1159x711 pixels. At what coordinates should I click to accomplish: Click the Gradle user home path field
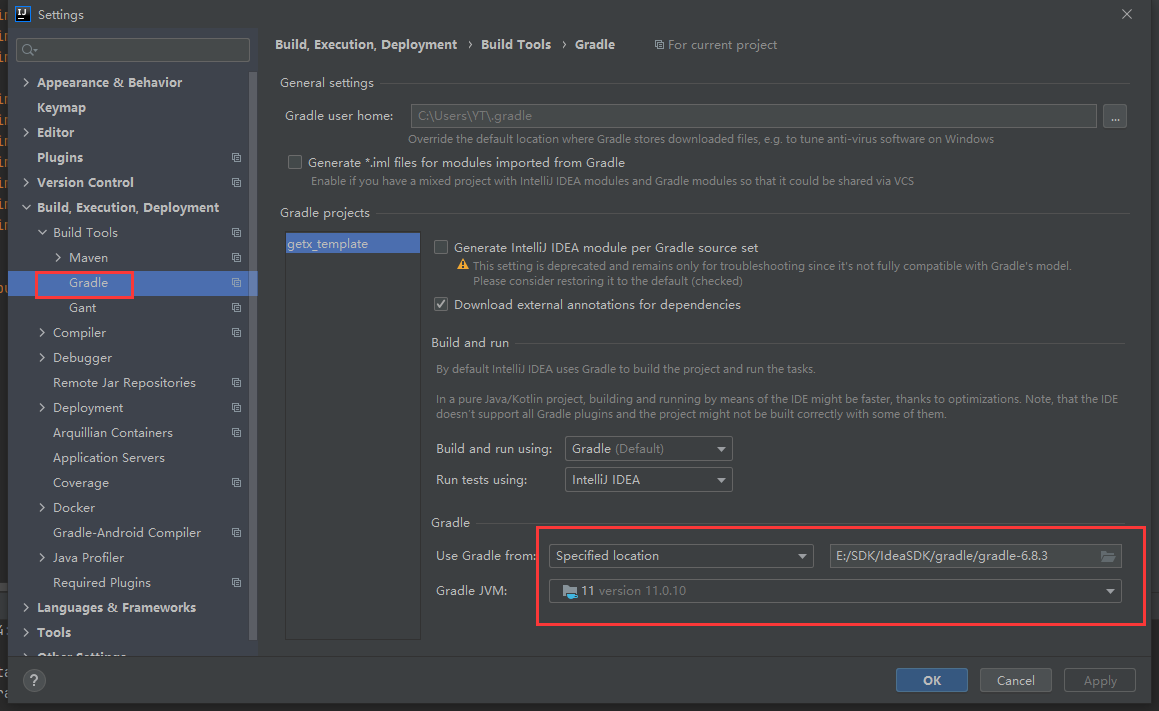[x=753, y=116]
